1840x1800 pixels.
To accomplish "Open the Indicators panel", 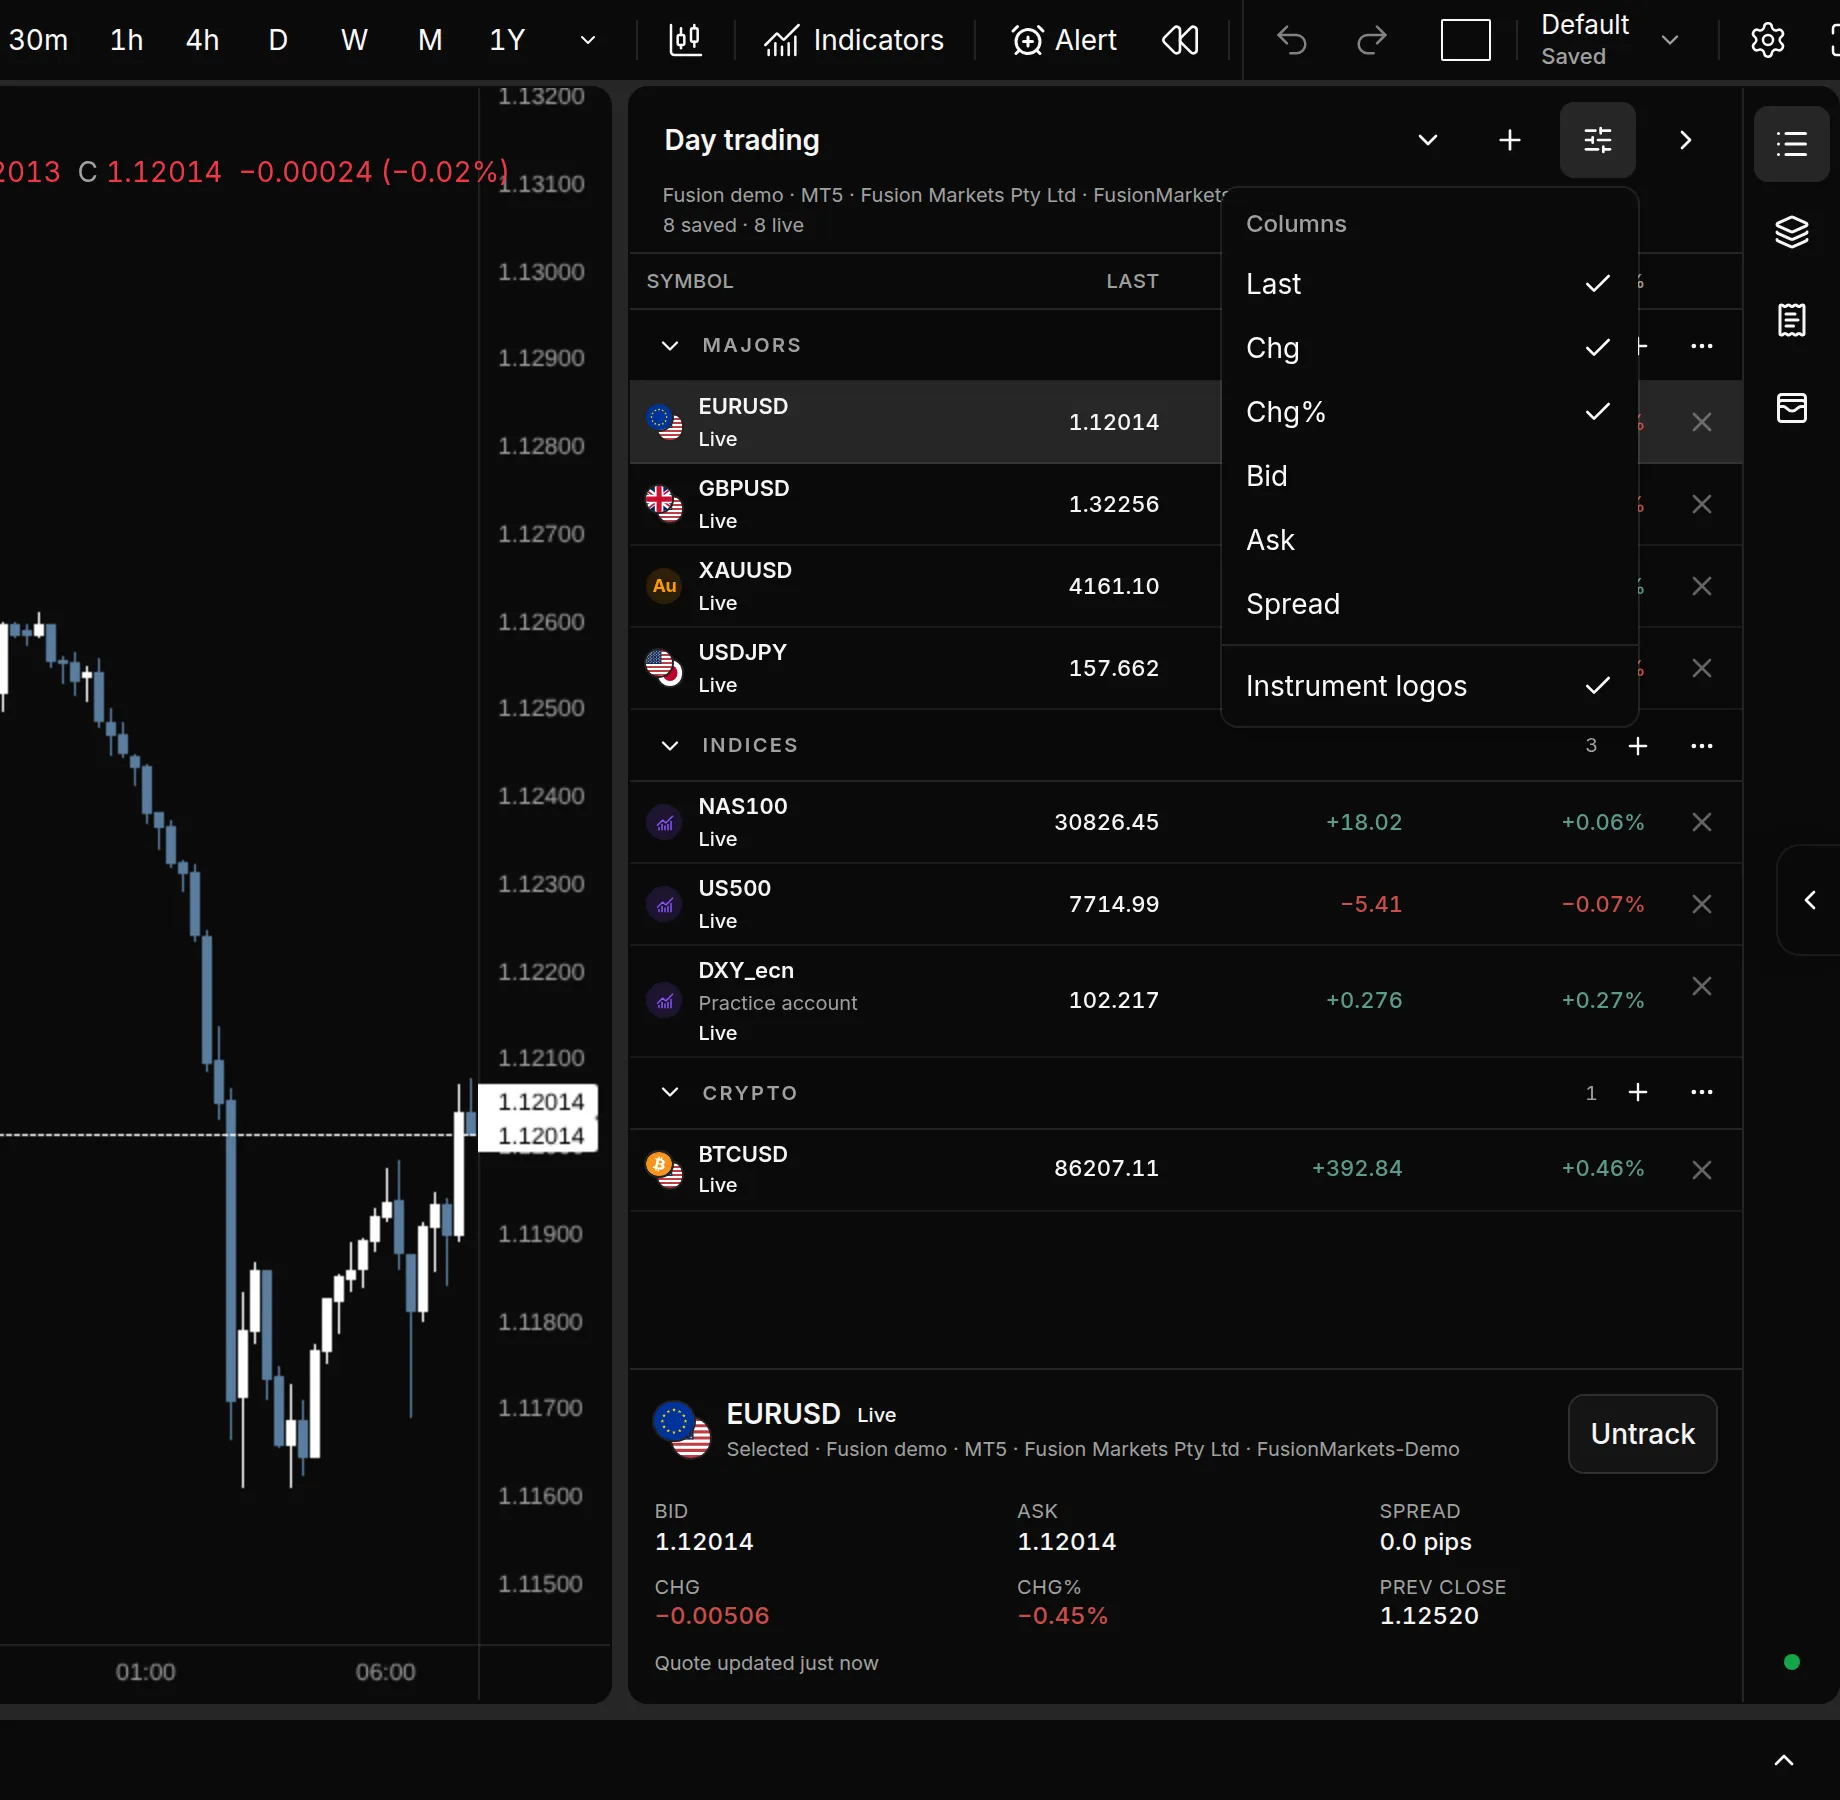I will (853, 40).
